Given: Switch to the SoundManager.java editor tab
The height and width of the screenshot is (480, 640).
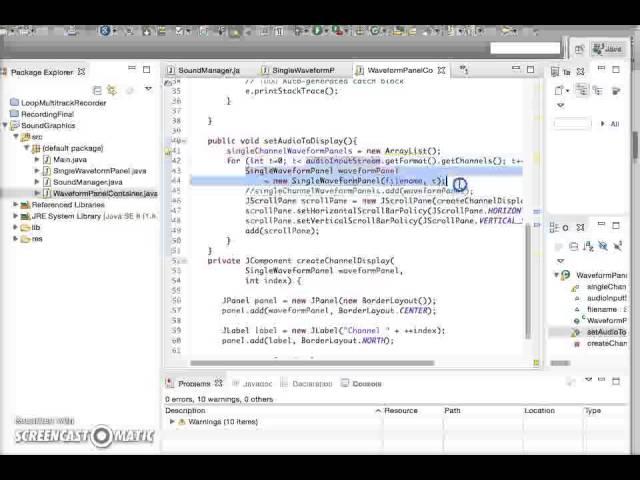Looking at the screenshot, I should (209, 71).
